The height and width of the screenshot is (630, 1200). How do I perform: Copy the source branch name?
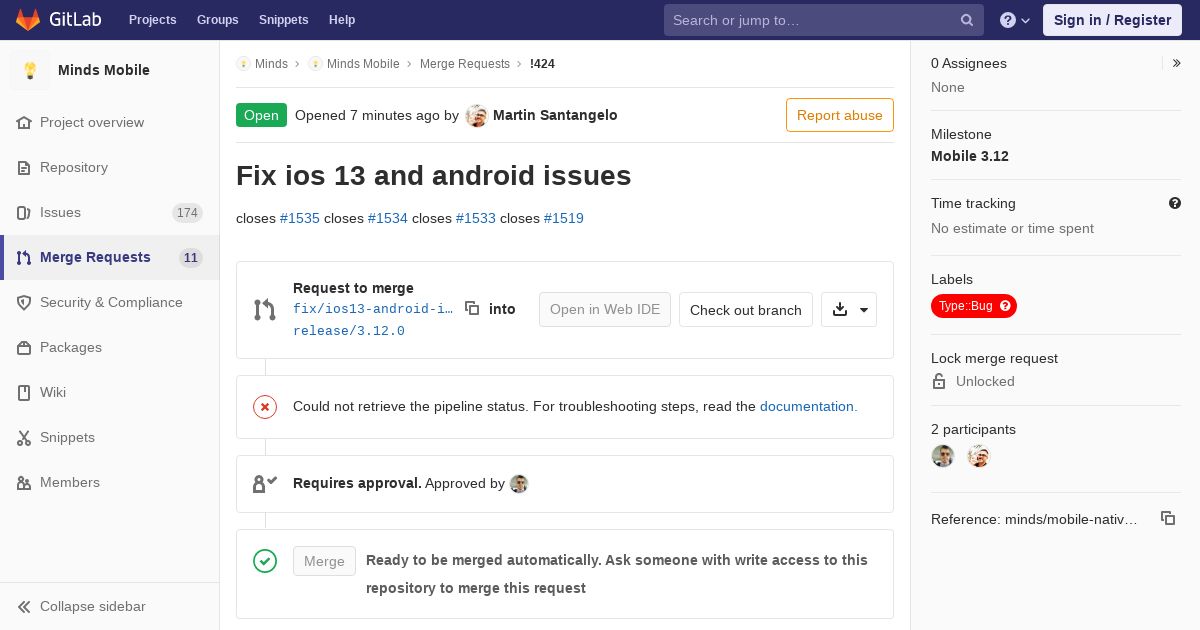pos(472,308)
